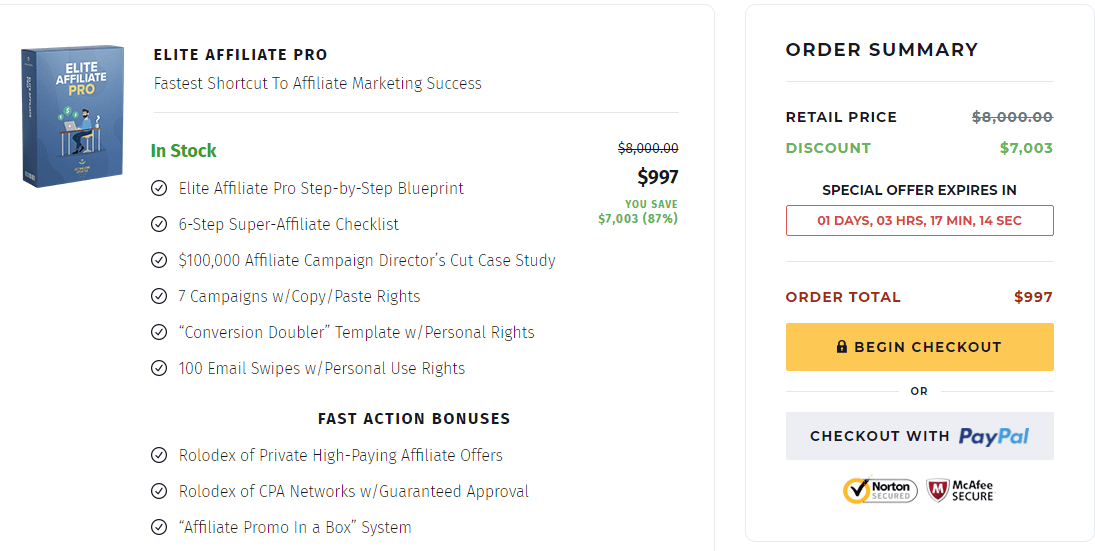Click checkmark icon beside Step-by-Step Blueprint
The width and height of the screenshot is (1095, 551).
(x=159, y=188)
